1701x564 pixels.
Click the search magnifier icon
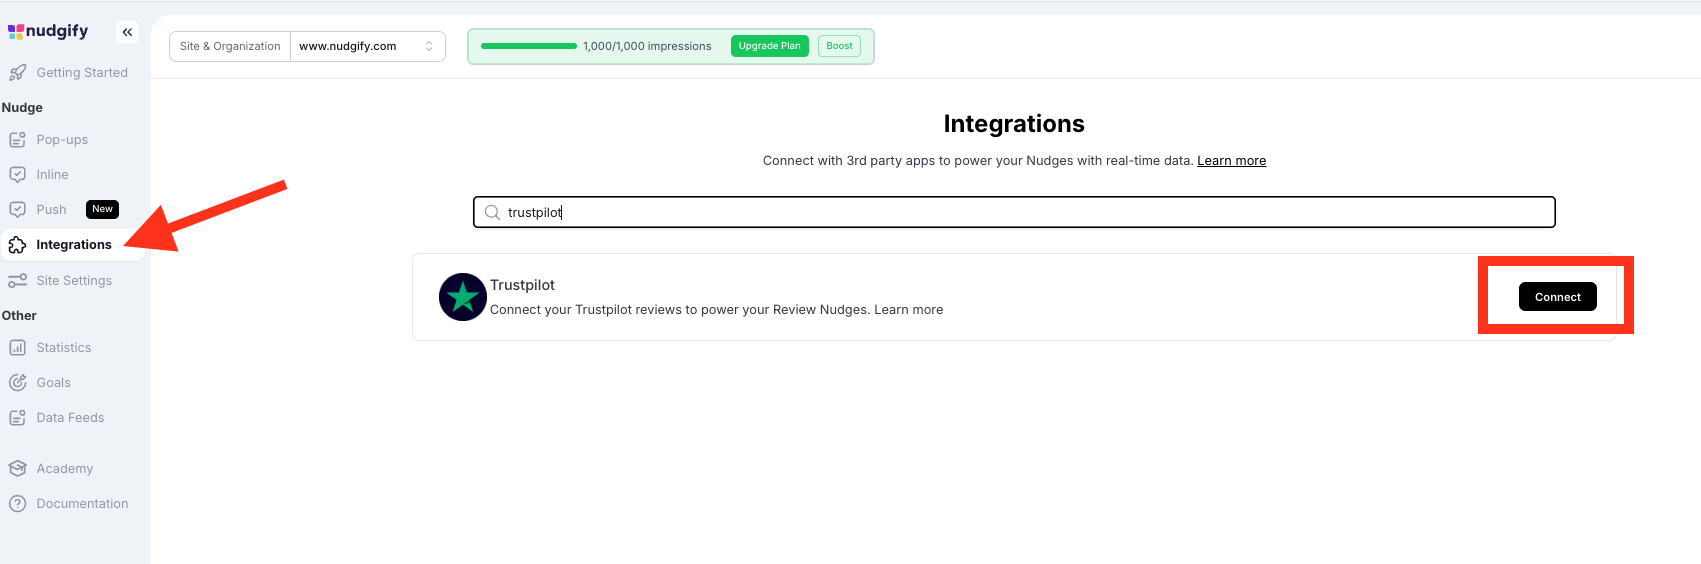click(x=492, y=212)
